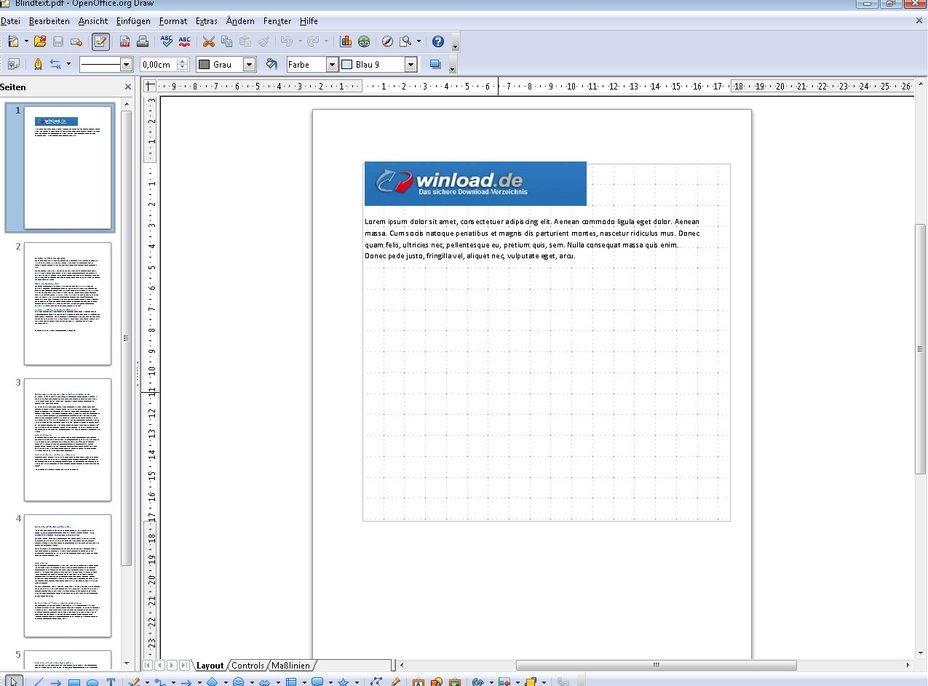Screen dimensions: 928x686
Task: Select the Callouts speech bubble tool
Action: (317, 681)
